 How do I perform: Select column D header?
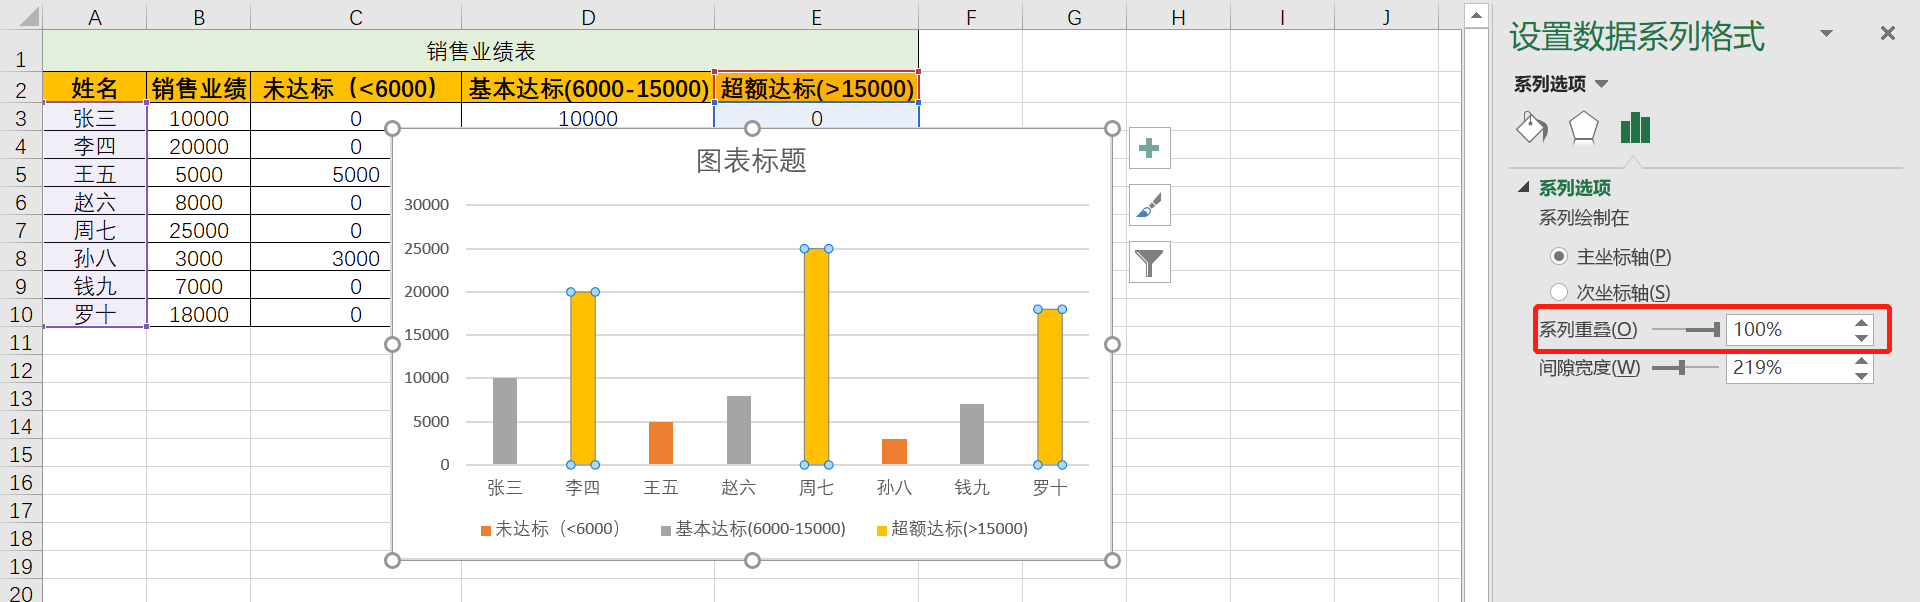click(x=588, y=17)
